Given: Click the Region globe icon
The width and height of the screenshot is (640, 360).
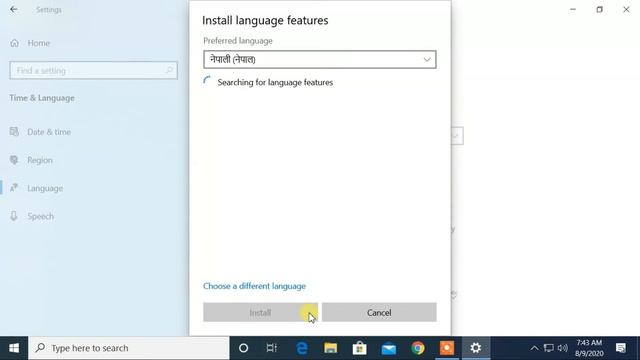Looking at the screenshot, I should point(14,160).
